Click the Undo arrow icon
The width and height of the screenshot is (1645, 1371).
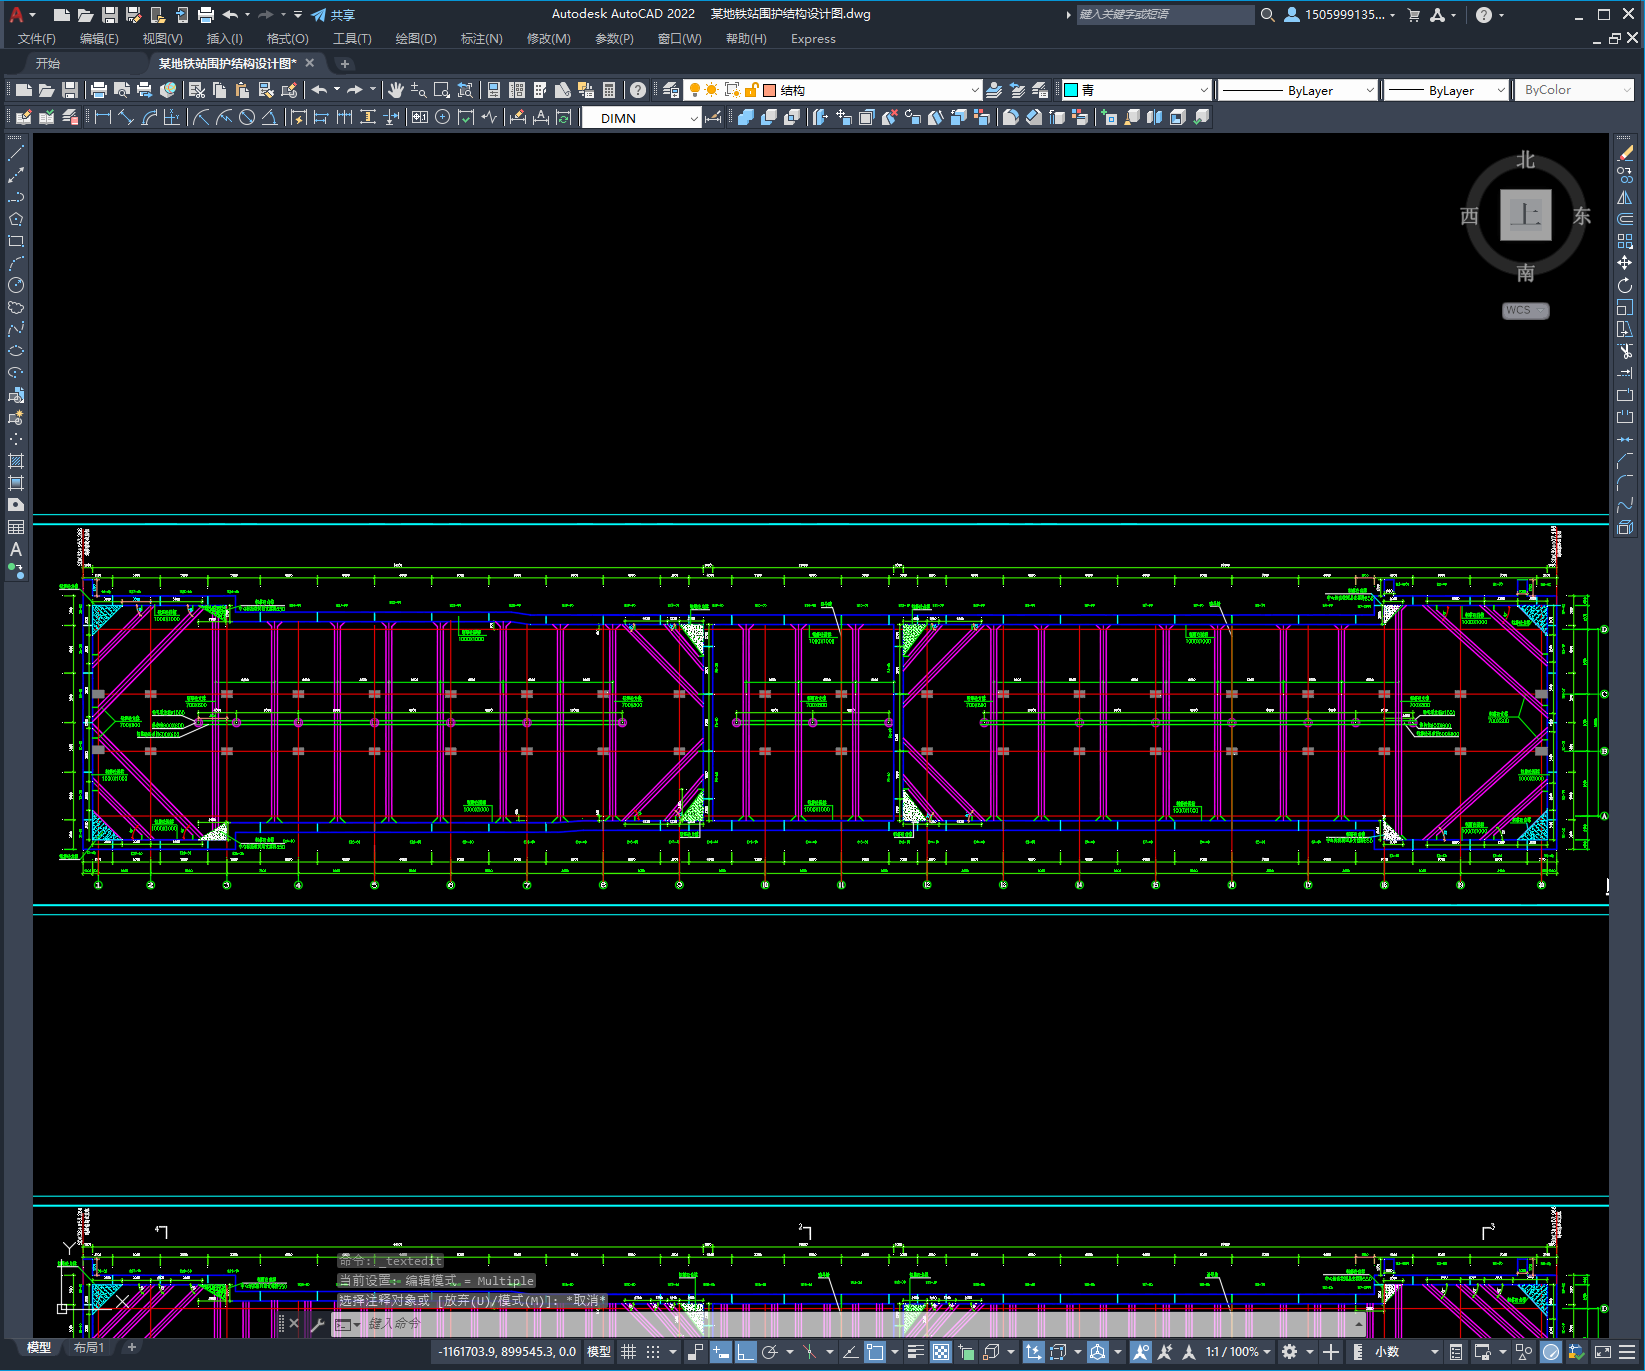319,90
